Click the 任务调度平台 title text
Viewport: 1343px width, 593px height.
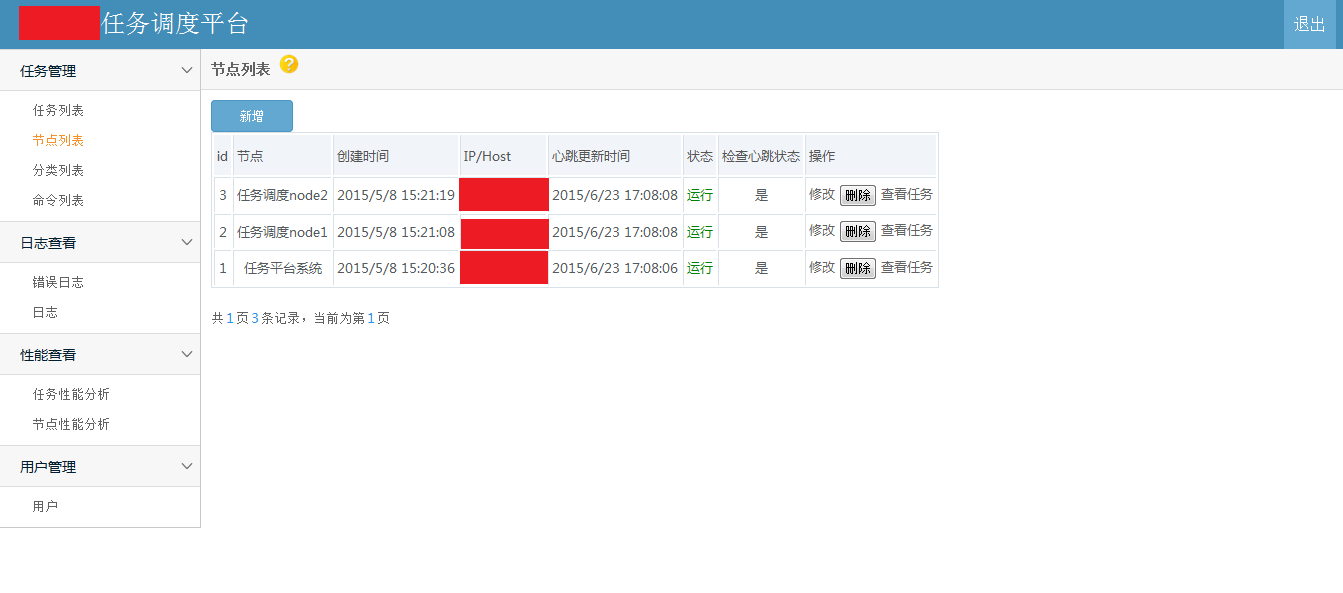click(175, 24)
